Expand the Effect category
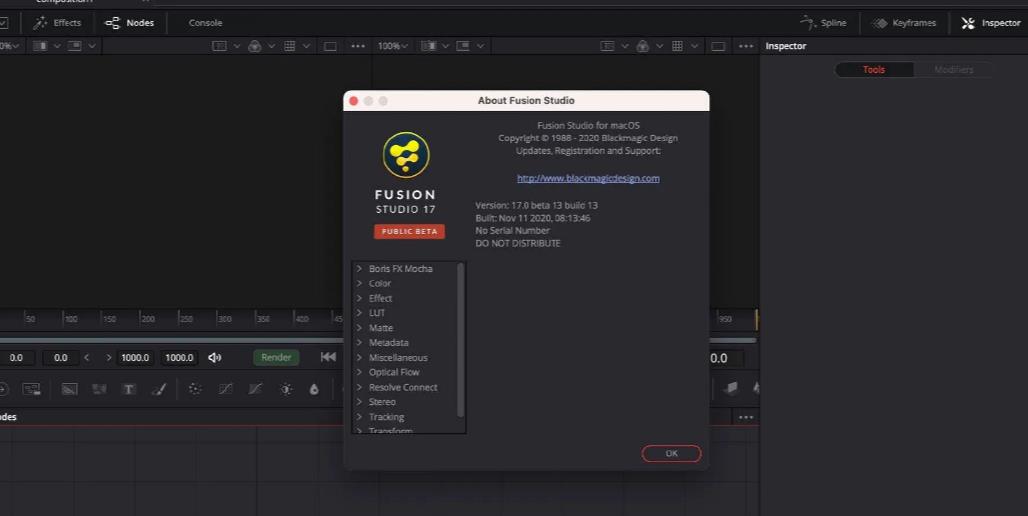1028x516 pixels. [x=359, y=298]
